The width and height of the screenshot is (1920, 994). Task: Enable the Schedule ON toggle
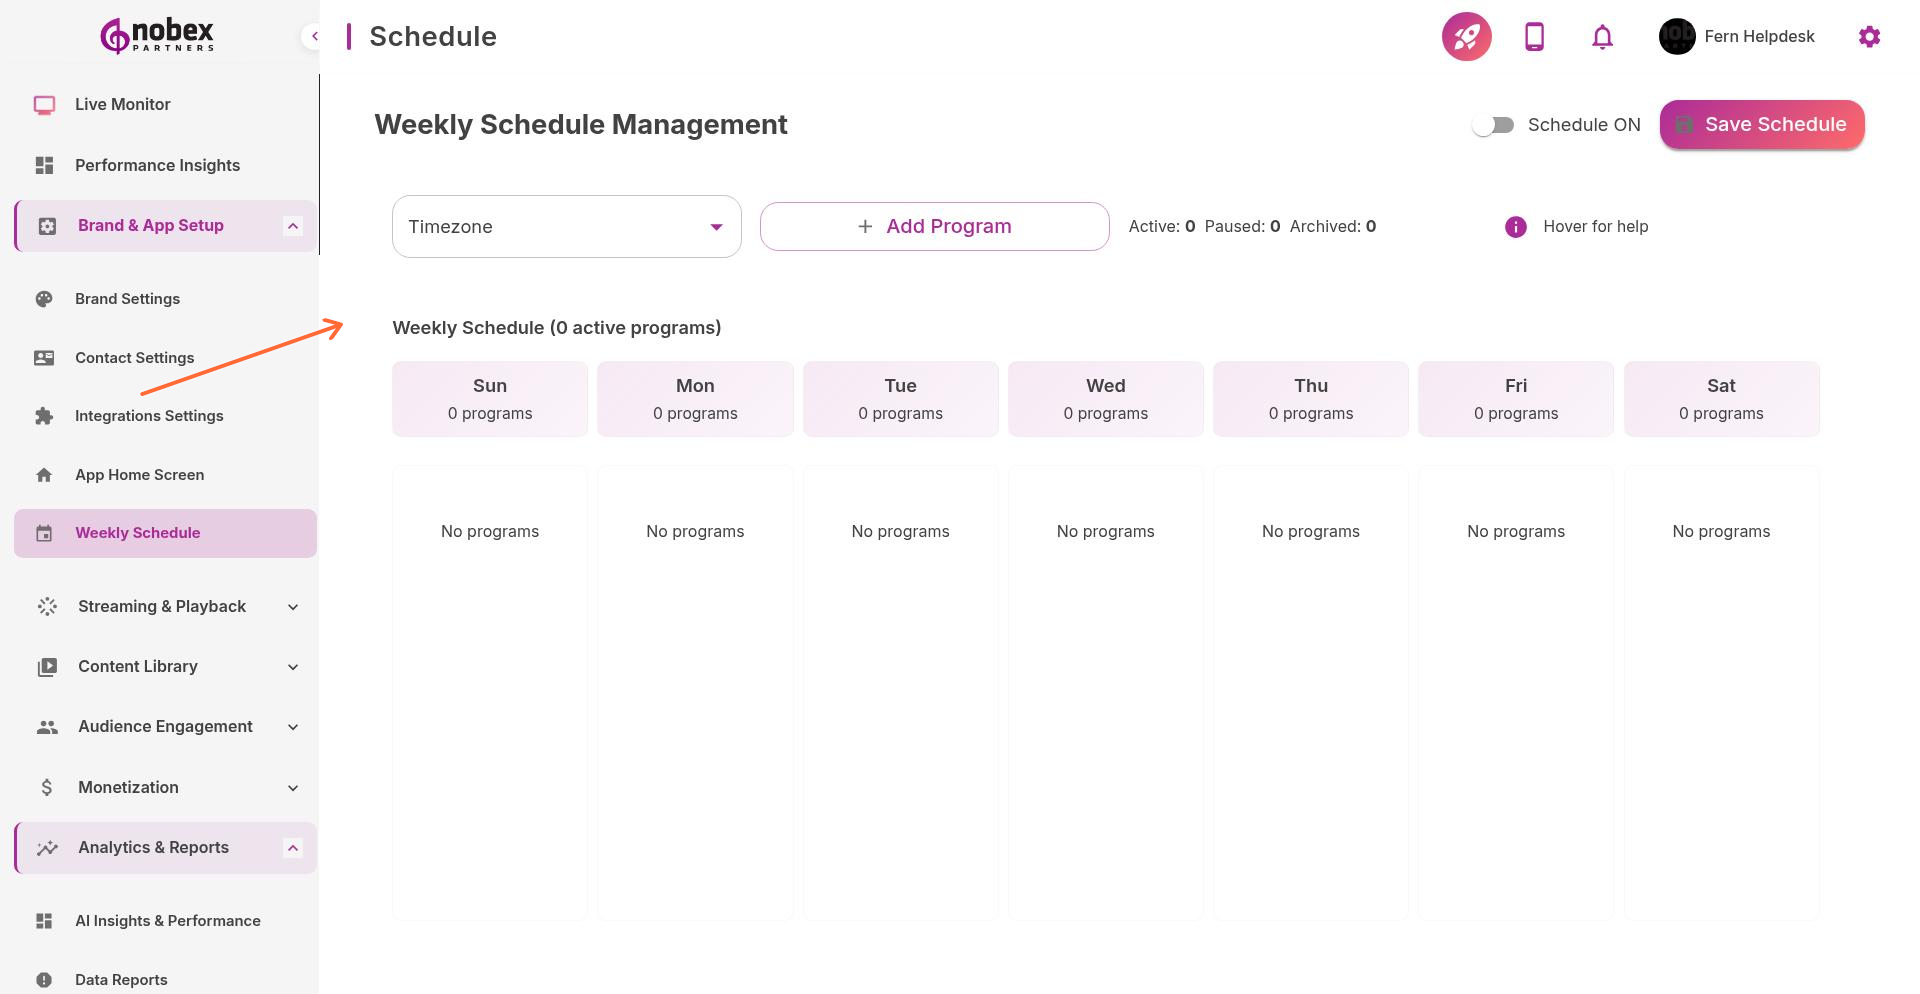click(x=1493, y=124)
